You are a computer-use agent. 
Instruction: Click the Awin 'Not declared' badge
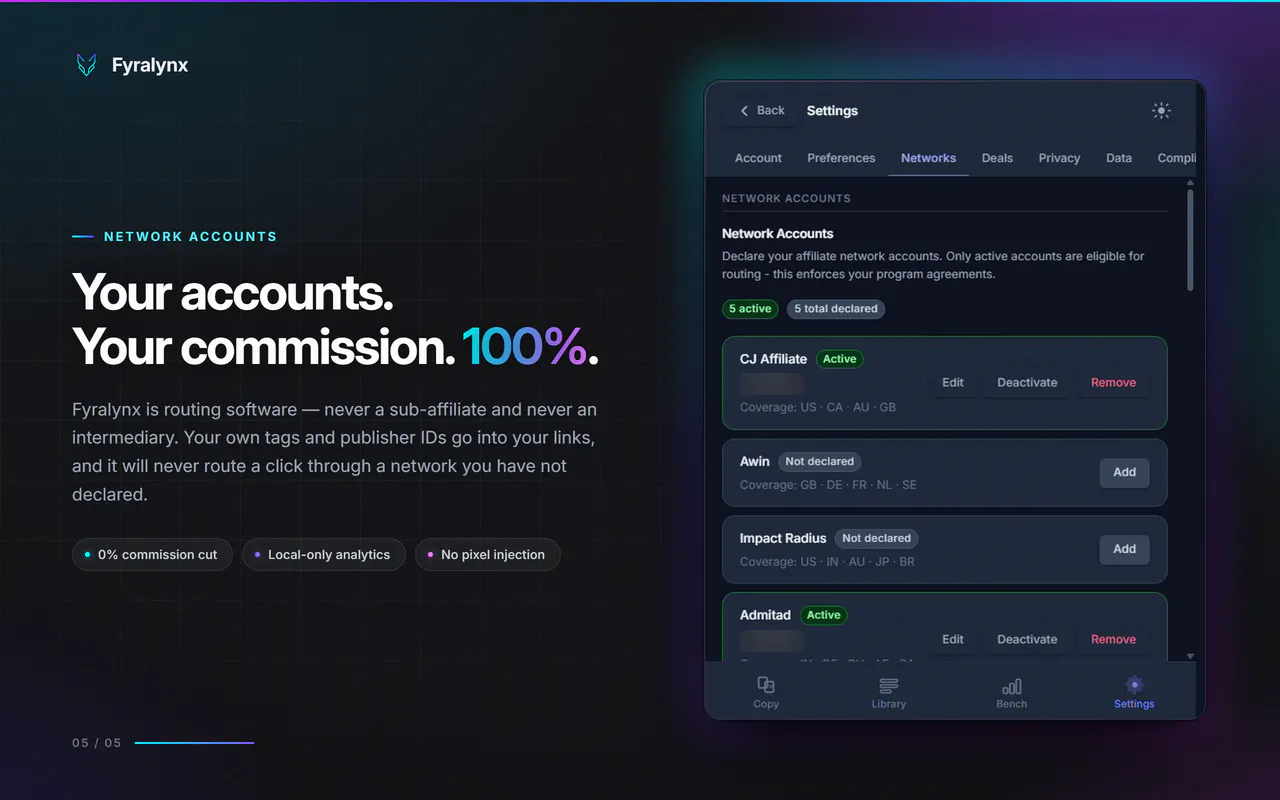[820, 462]
